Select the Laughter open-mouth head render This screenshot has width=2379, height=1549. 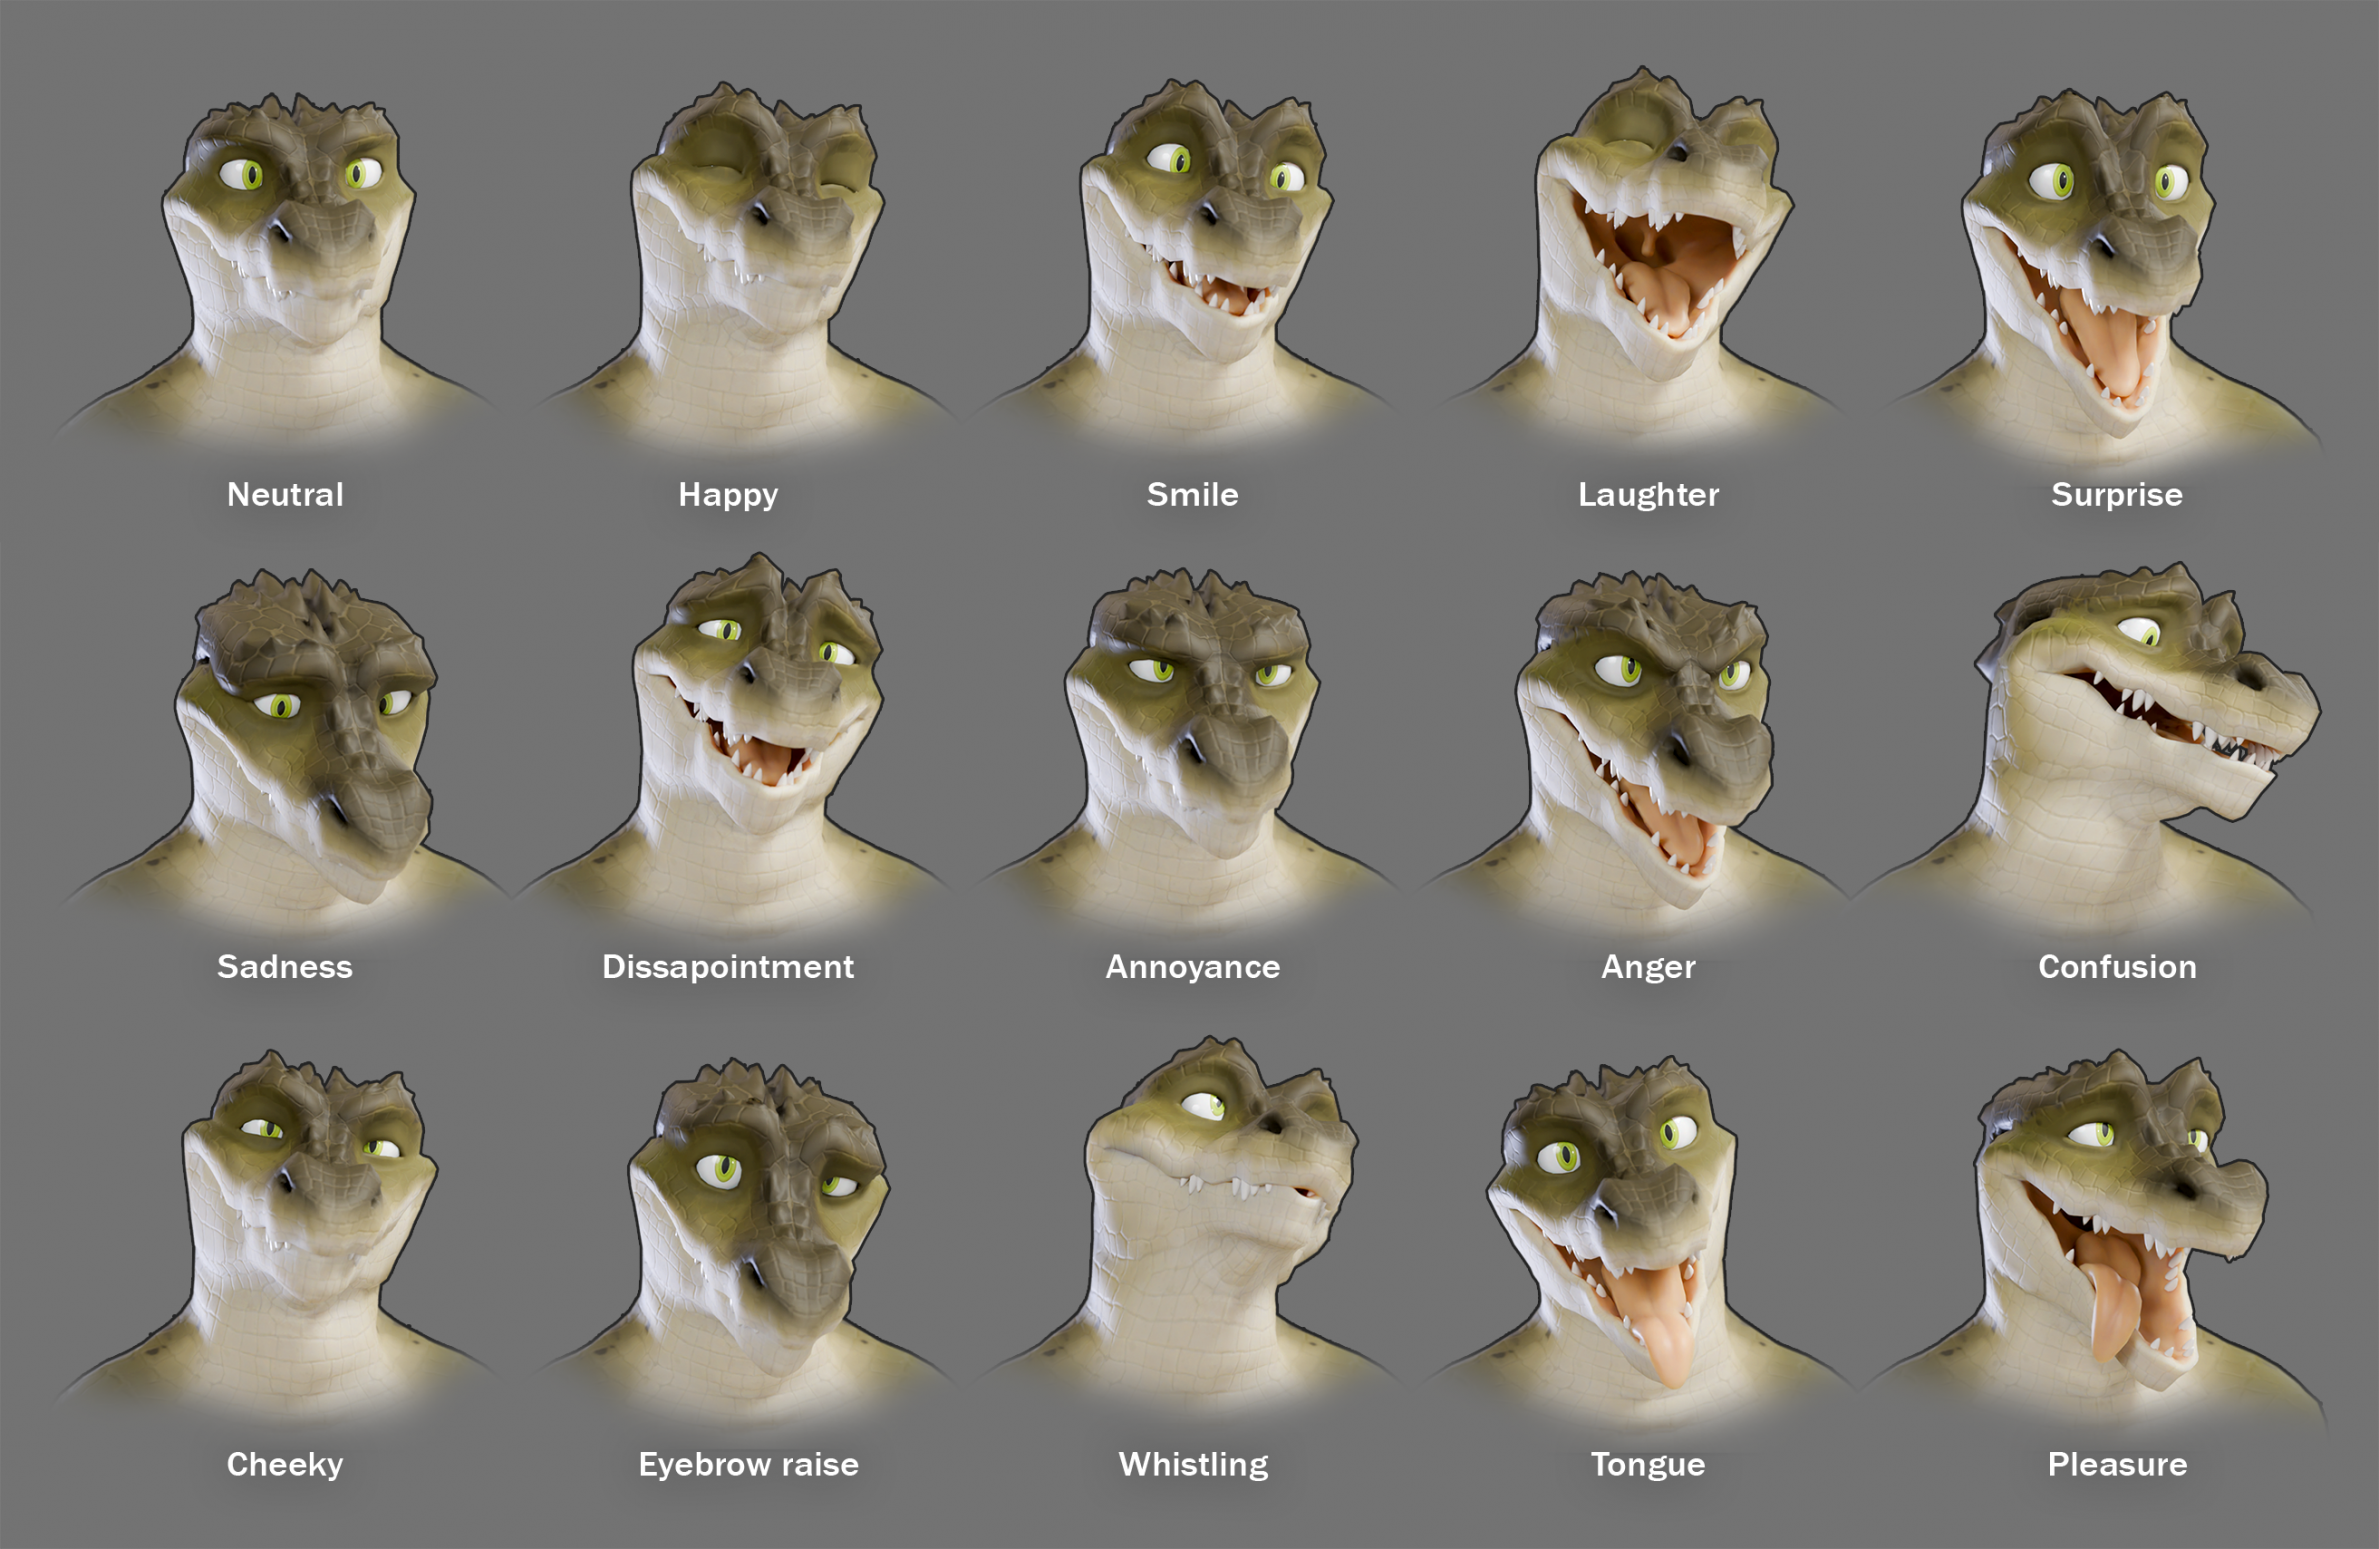1660,225
